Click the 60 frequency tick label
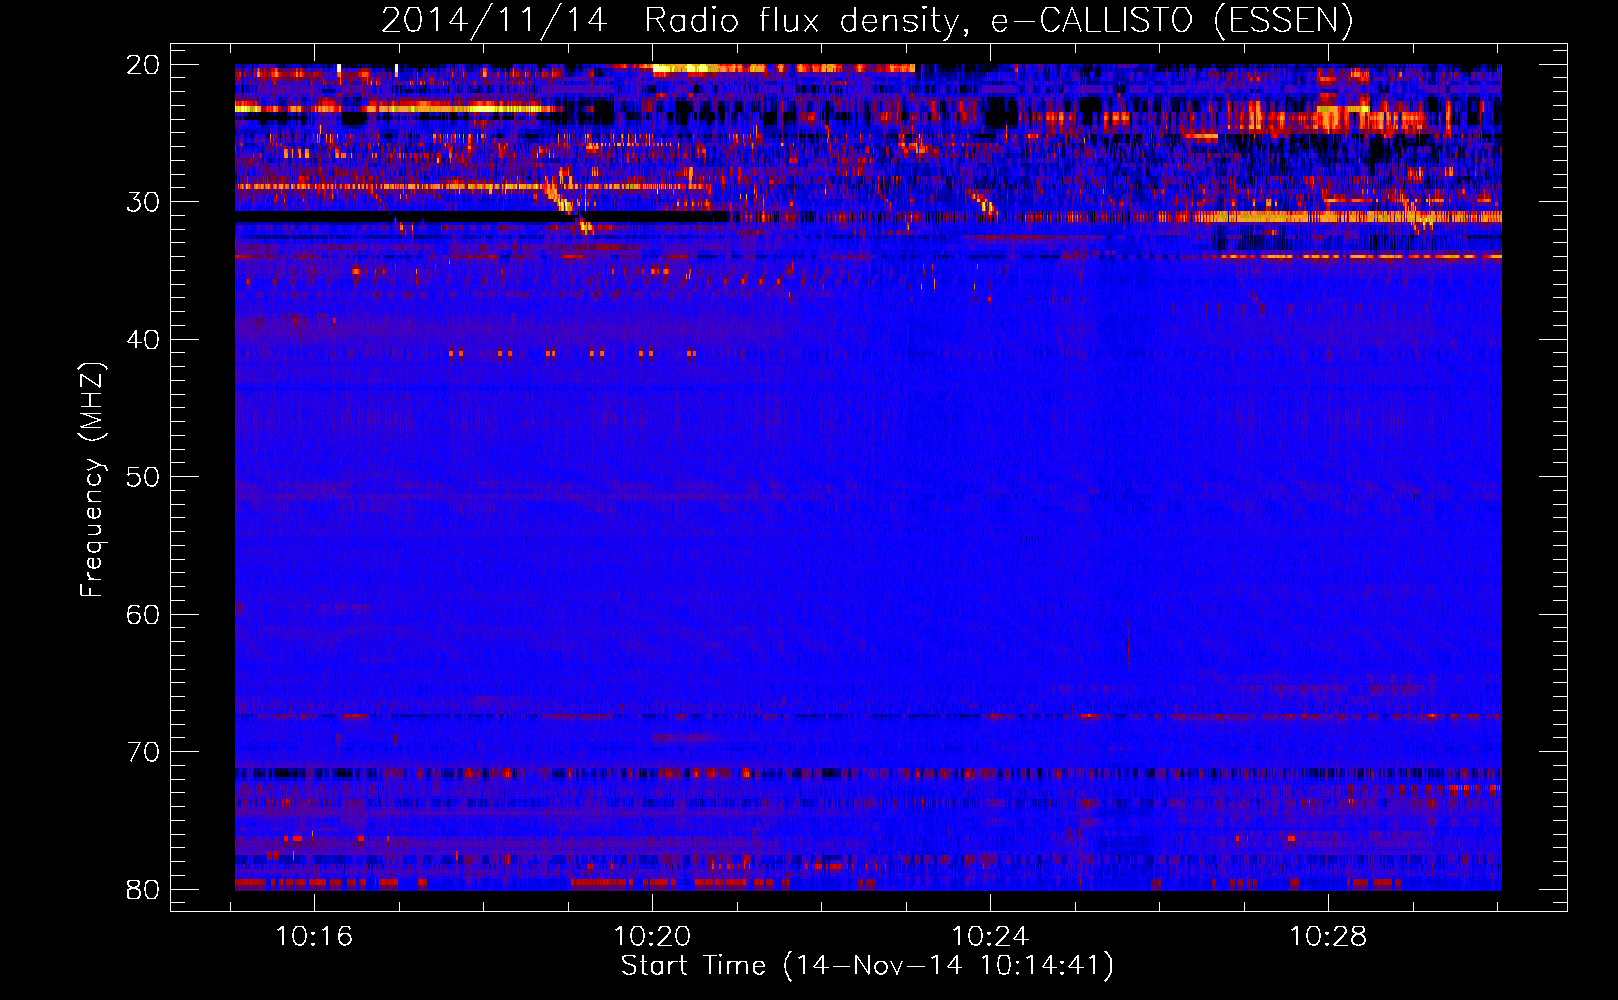Viewport: 1618px width, 1000px height. pos(143,614)
